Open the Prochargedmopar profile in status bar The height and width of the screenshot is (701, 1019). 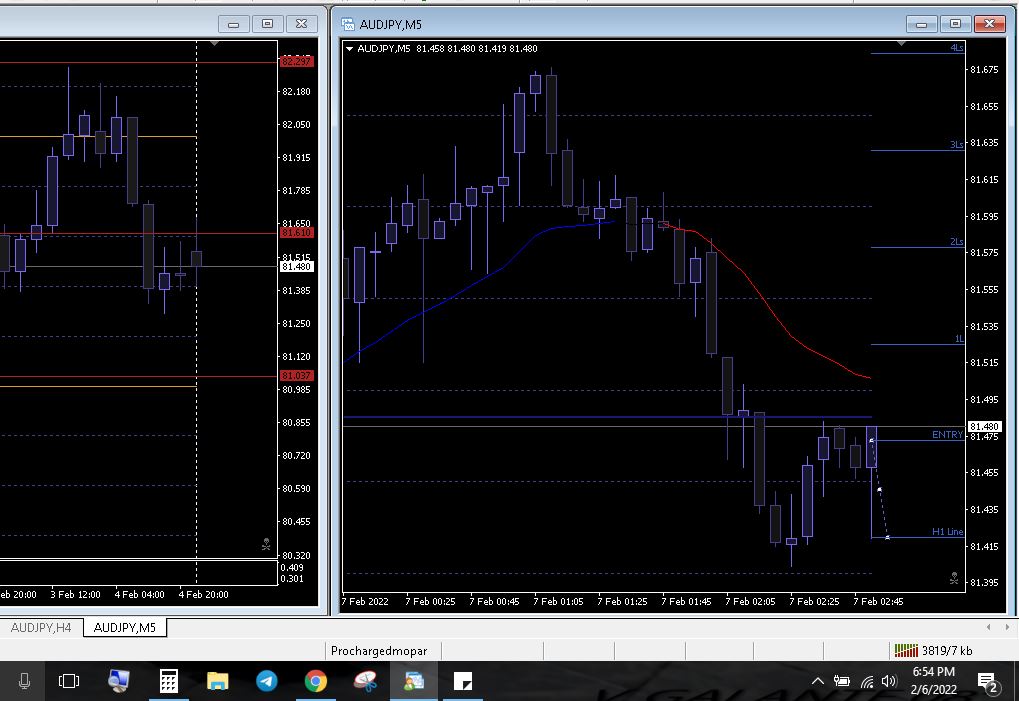[x=379, y=651]
